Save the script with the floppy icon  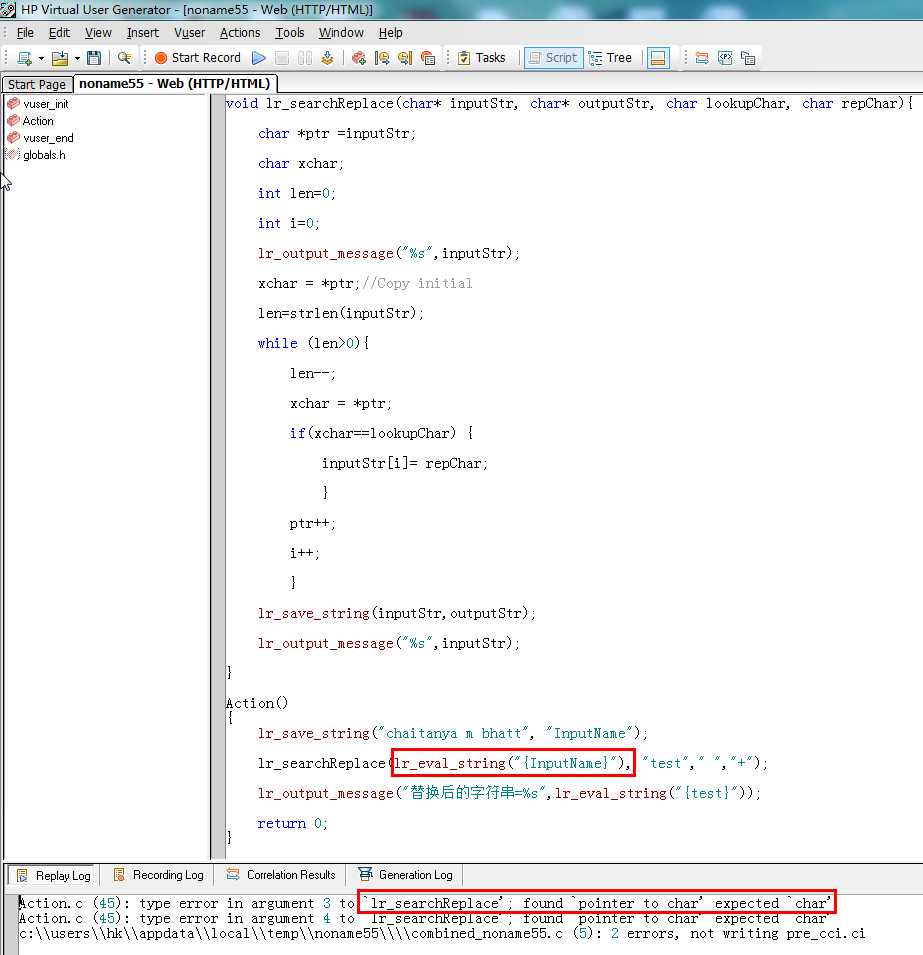click(94, 58)
